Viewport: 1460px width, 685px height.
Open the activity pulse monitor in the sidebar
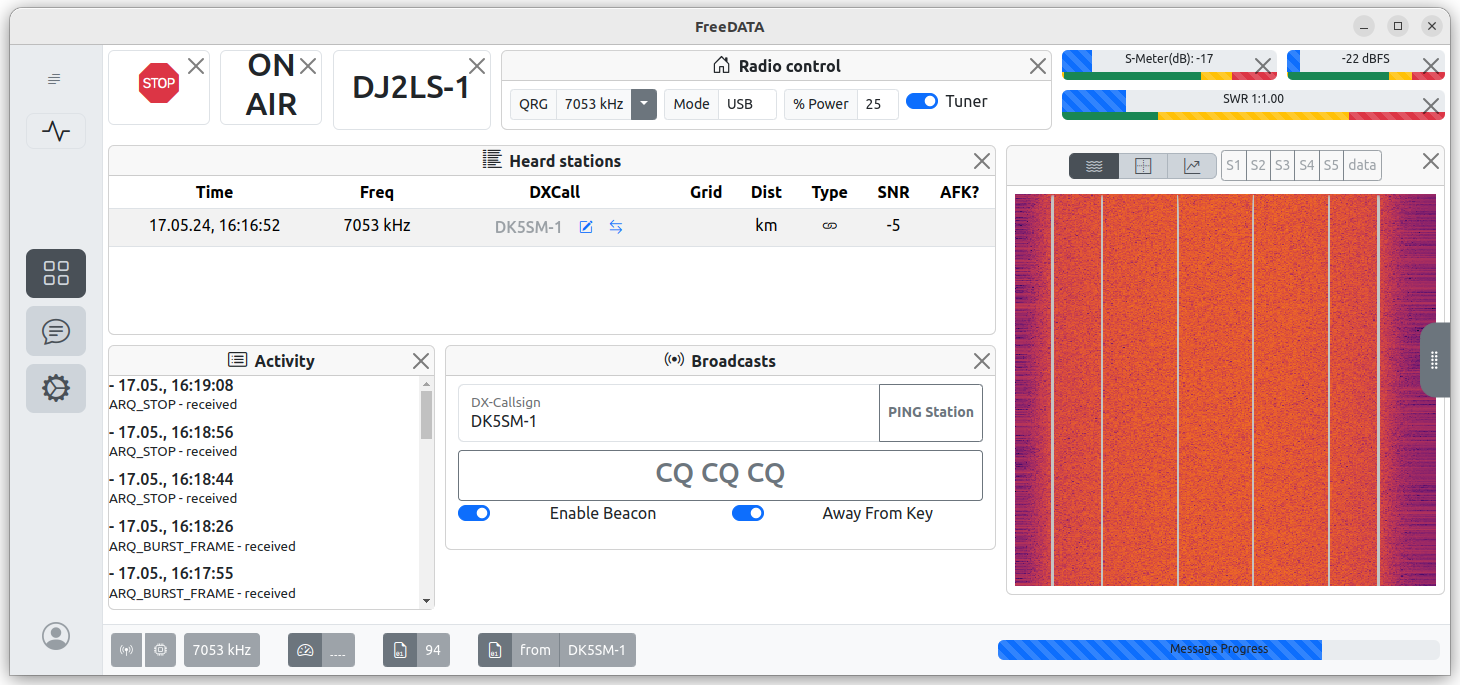(56, 131)
